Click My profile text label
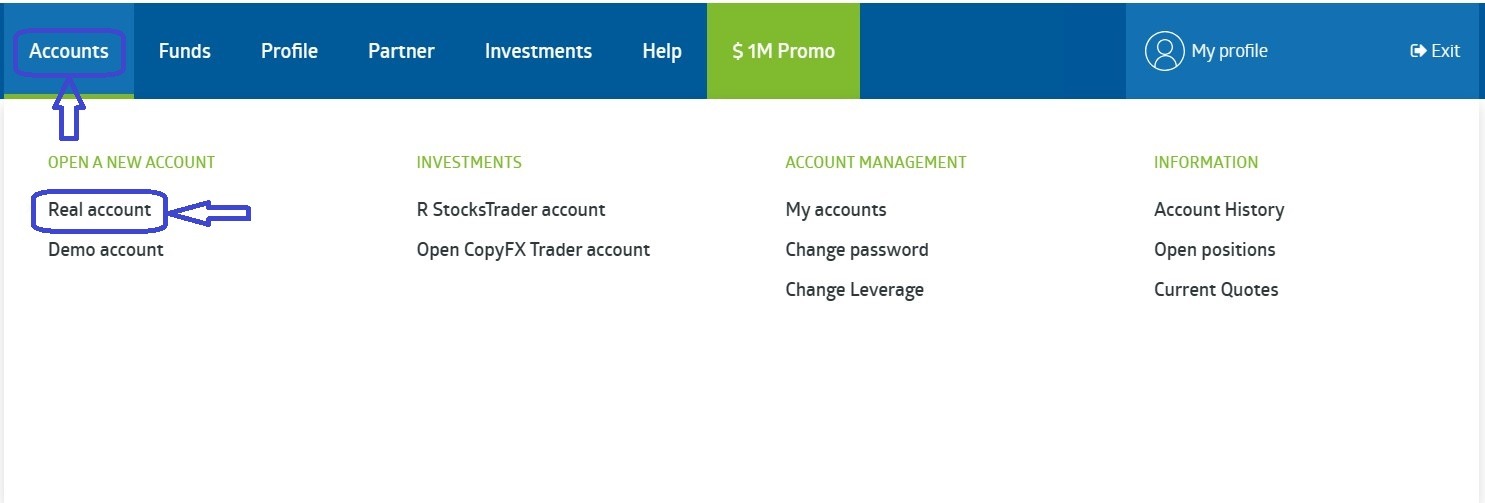The height and width of the screenshot is (503, 1485). 1229,51
